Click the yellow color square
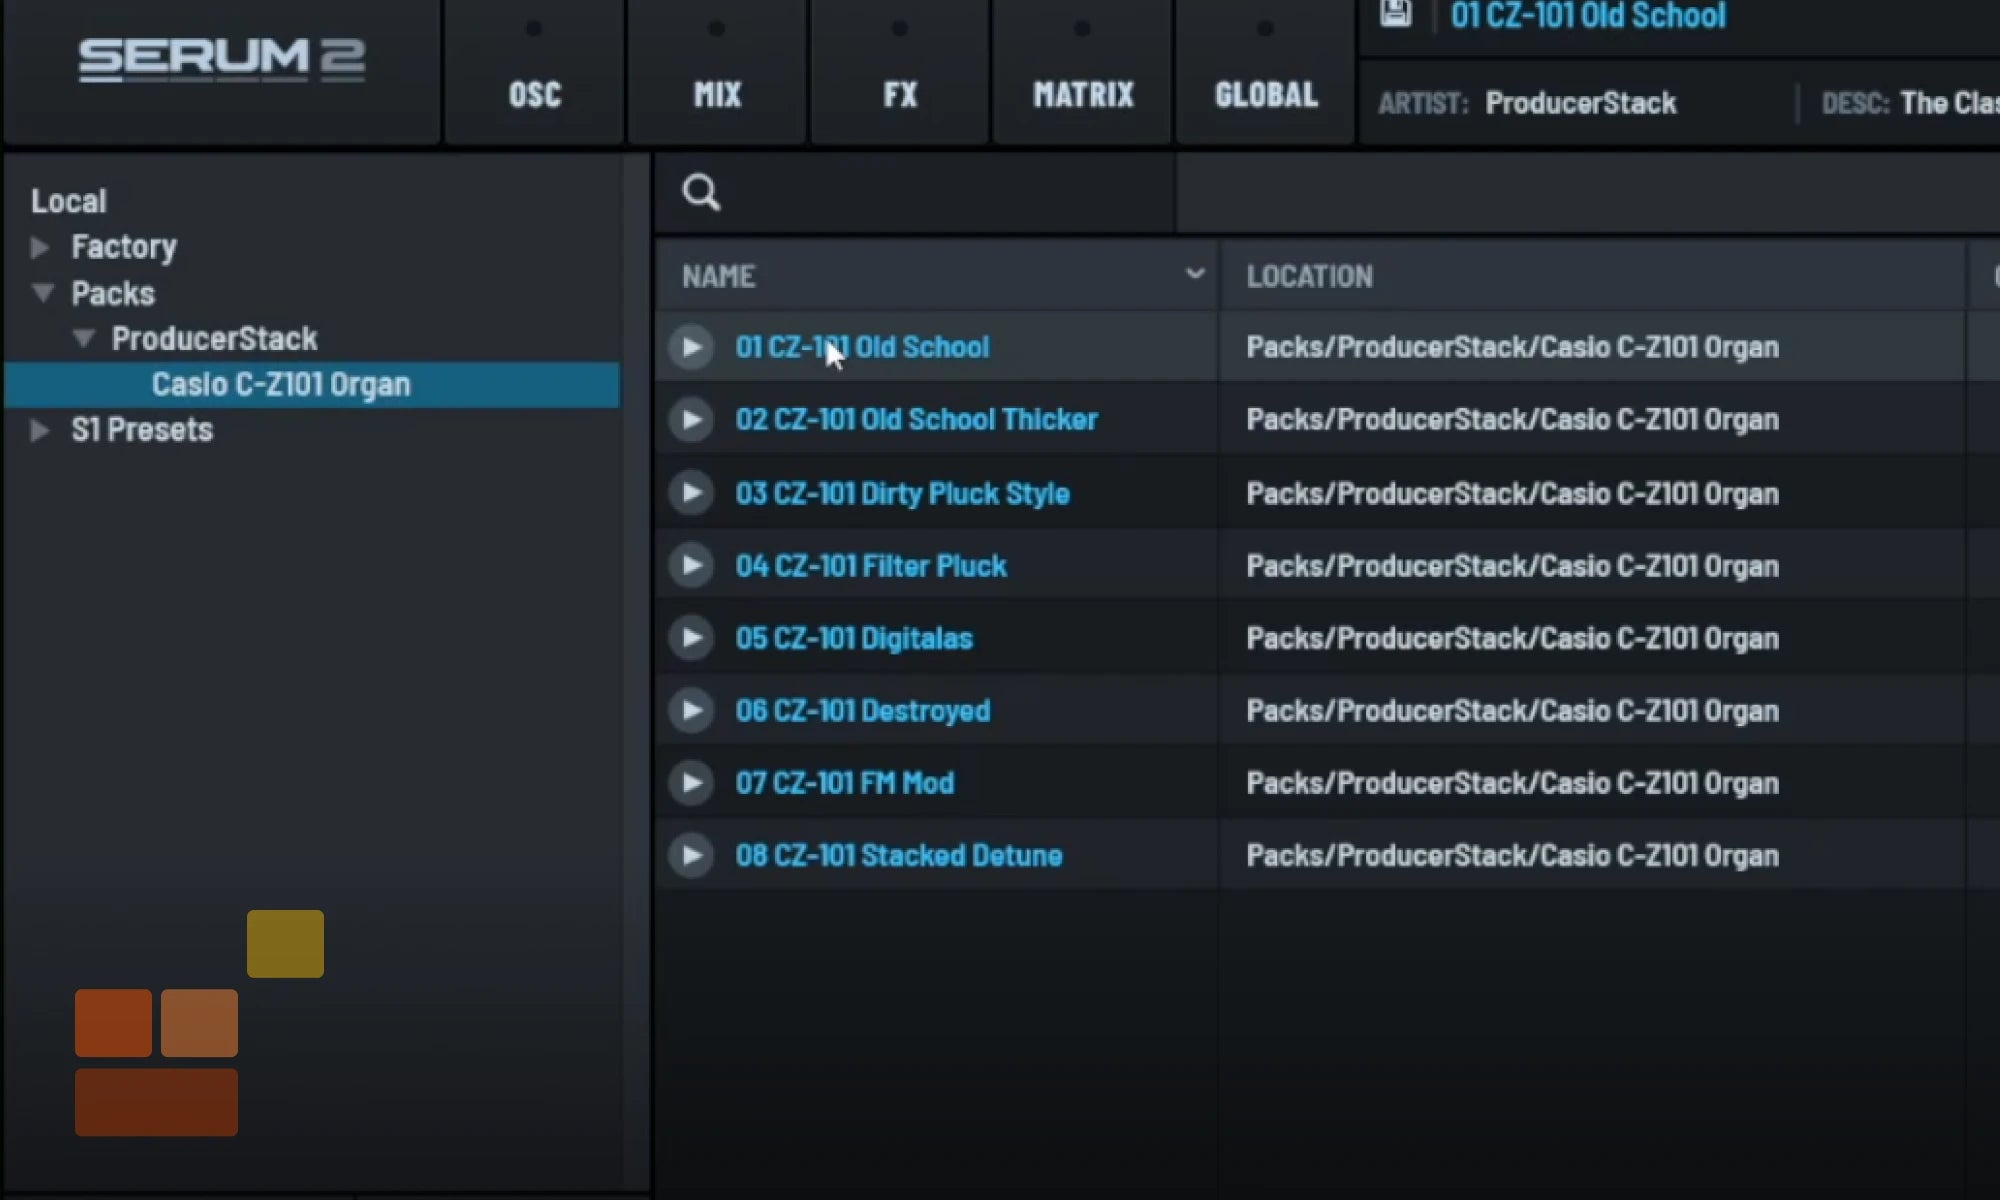The height and width of the screenshot is (1200, 2000). click(285, 943)
